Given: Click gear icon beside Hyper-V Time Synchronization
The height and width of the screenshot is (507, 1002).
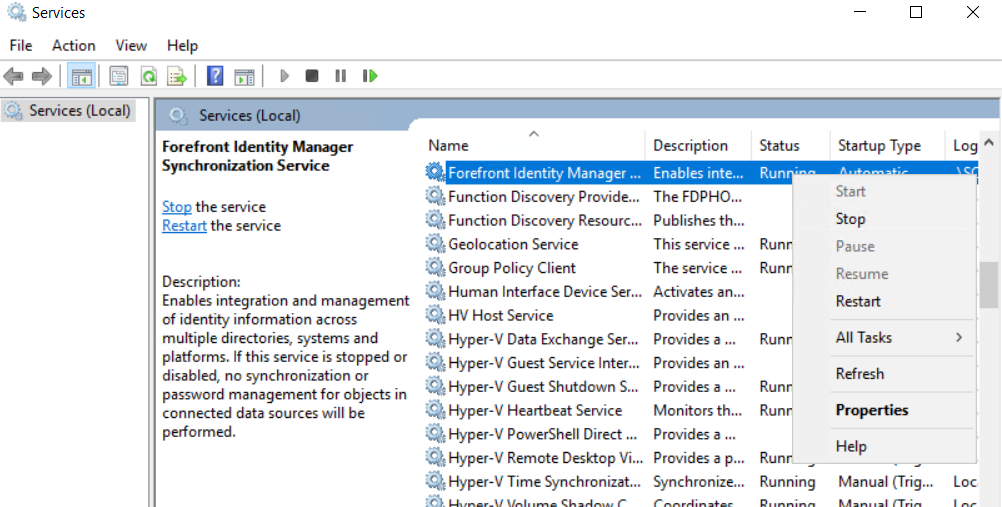Looking at the screenshot, I should click(x=435, y=481).
